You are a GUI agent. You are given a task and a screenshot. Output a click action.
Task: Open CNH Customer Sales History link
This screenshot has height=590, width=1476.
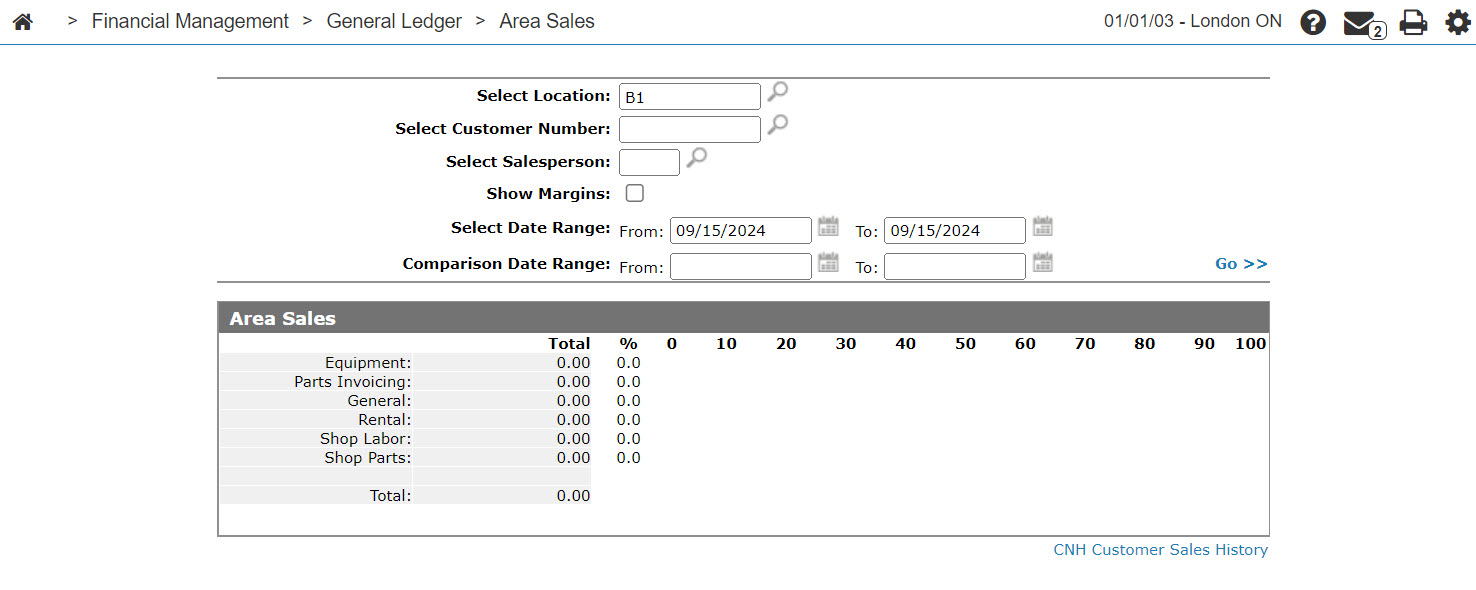pos(1160,550)
